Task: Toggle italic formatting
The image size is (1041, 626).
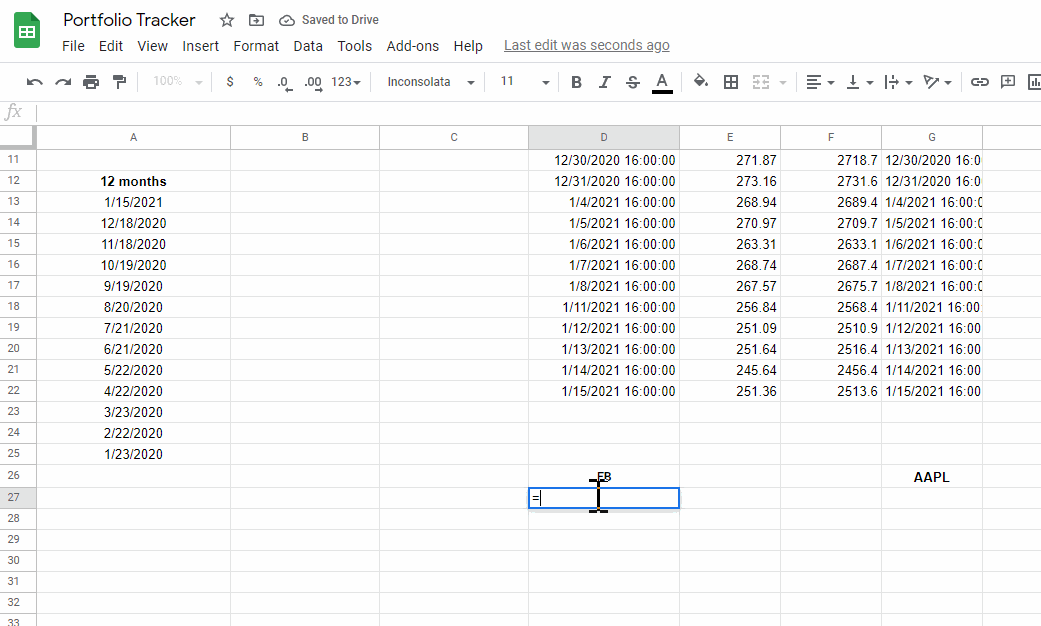Action: click(604, 82)
